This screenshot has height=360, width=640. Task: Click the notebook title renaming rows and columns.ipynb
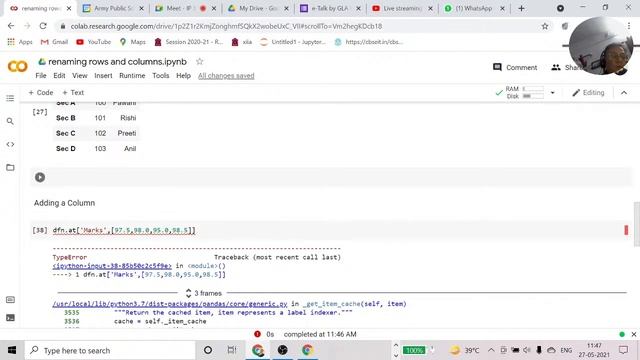click(118, 62)
